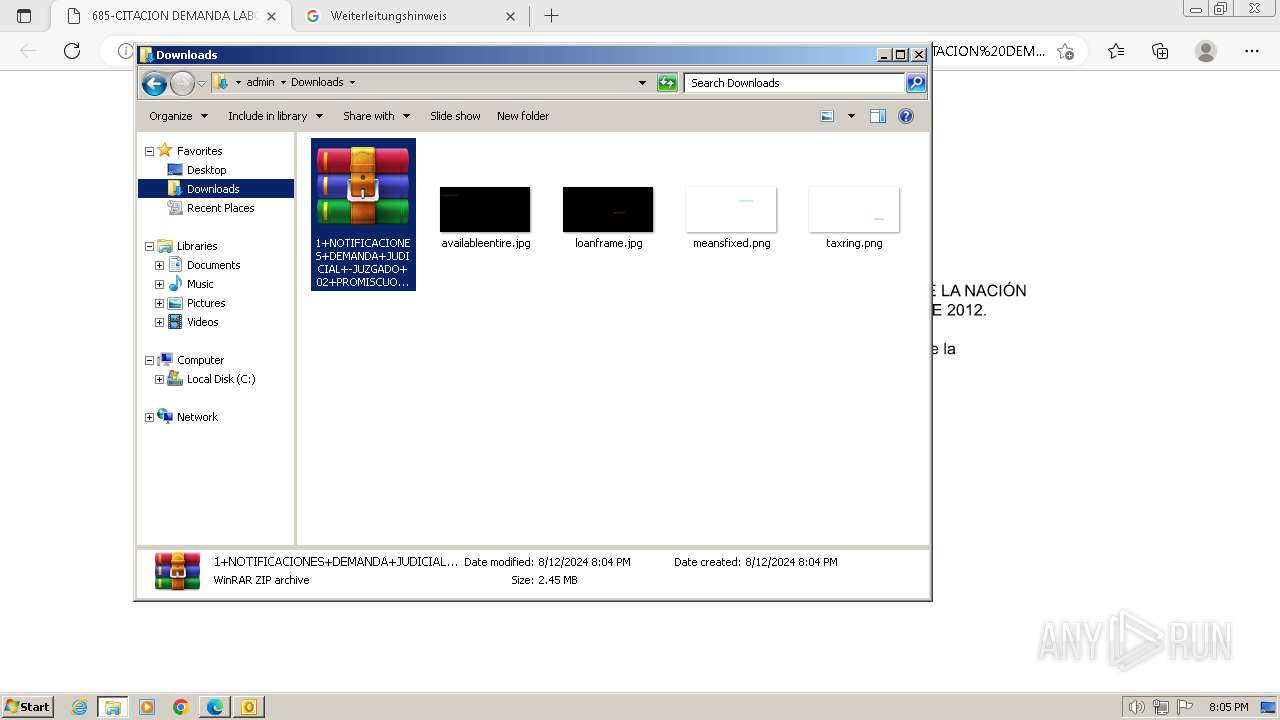Click the Microsoft Edge taskbar icon
This screenshot has width=1280, height=720.
[215, 707]
